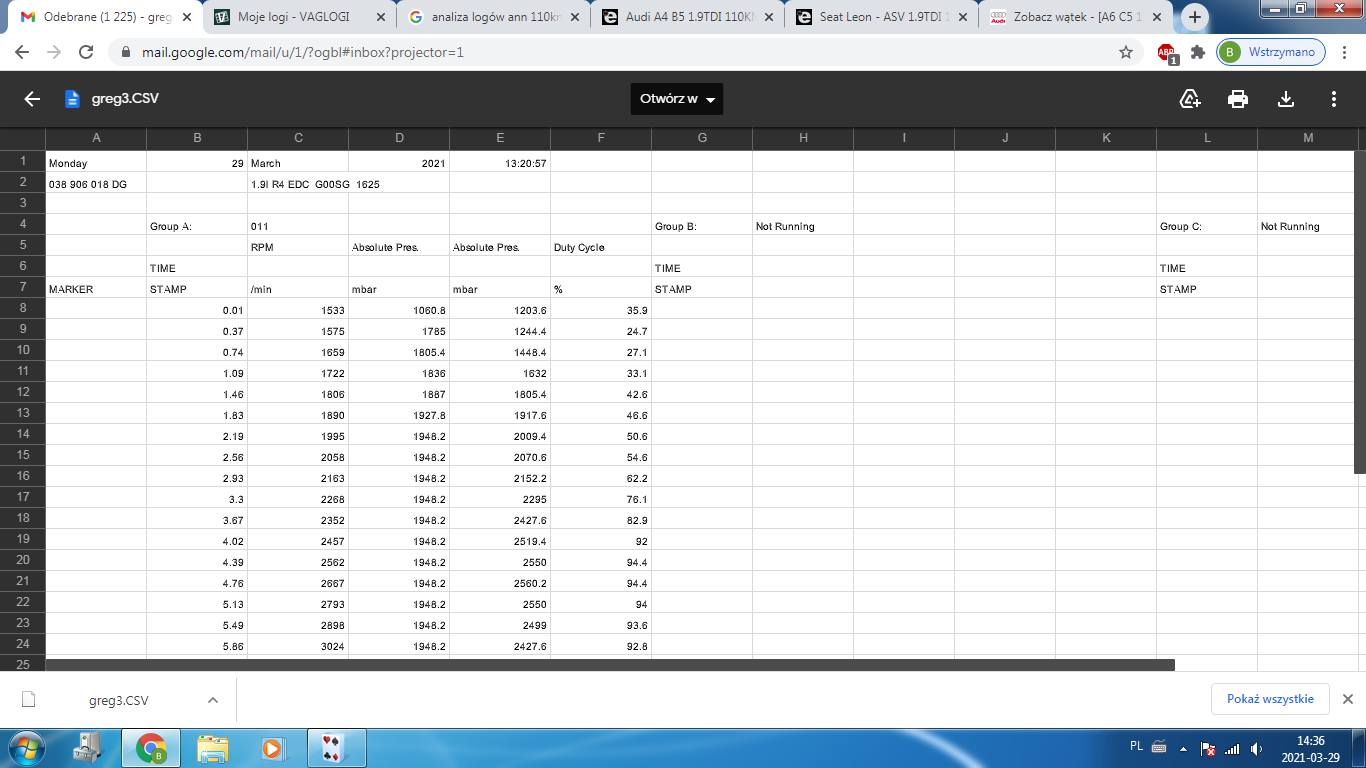Click the duty cycle value 35.9
This screenshot has height=768, width=1366.
[x=601, y=310]
